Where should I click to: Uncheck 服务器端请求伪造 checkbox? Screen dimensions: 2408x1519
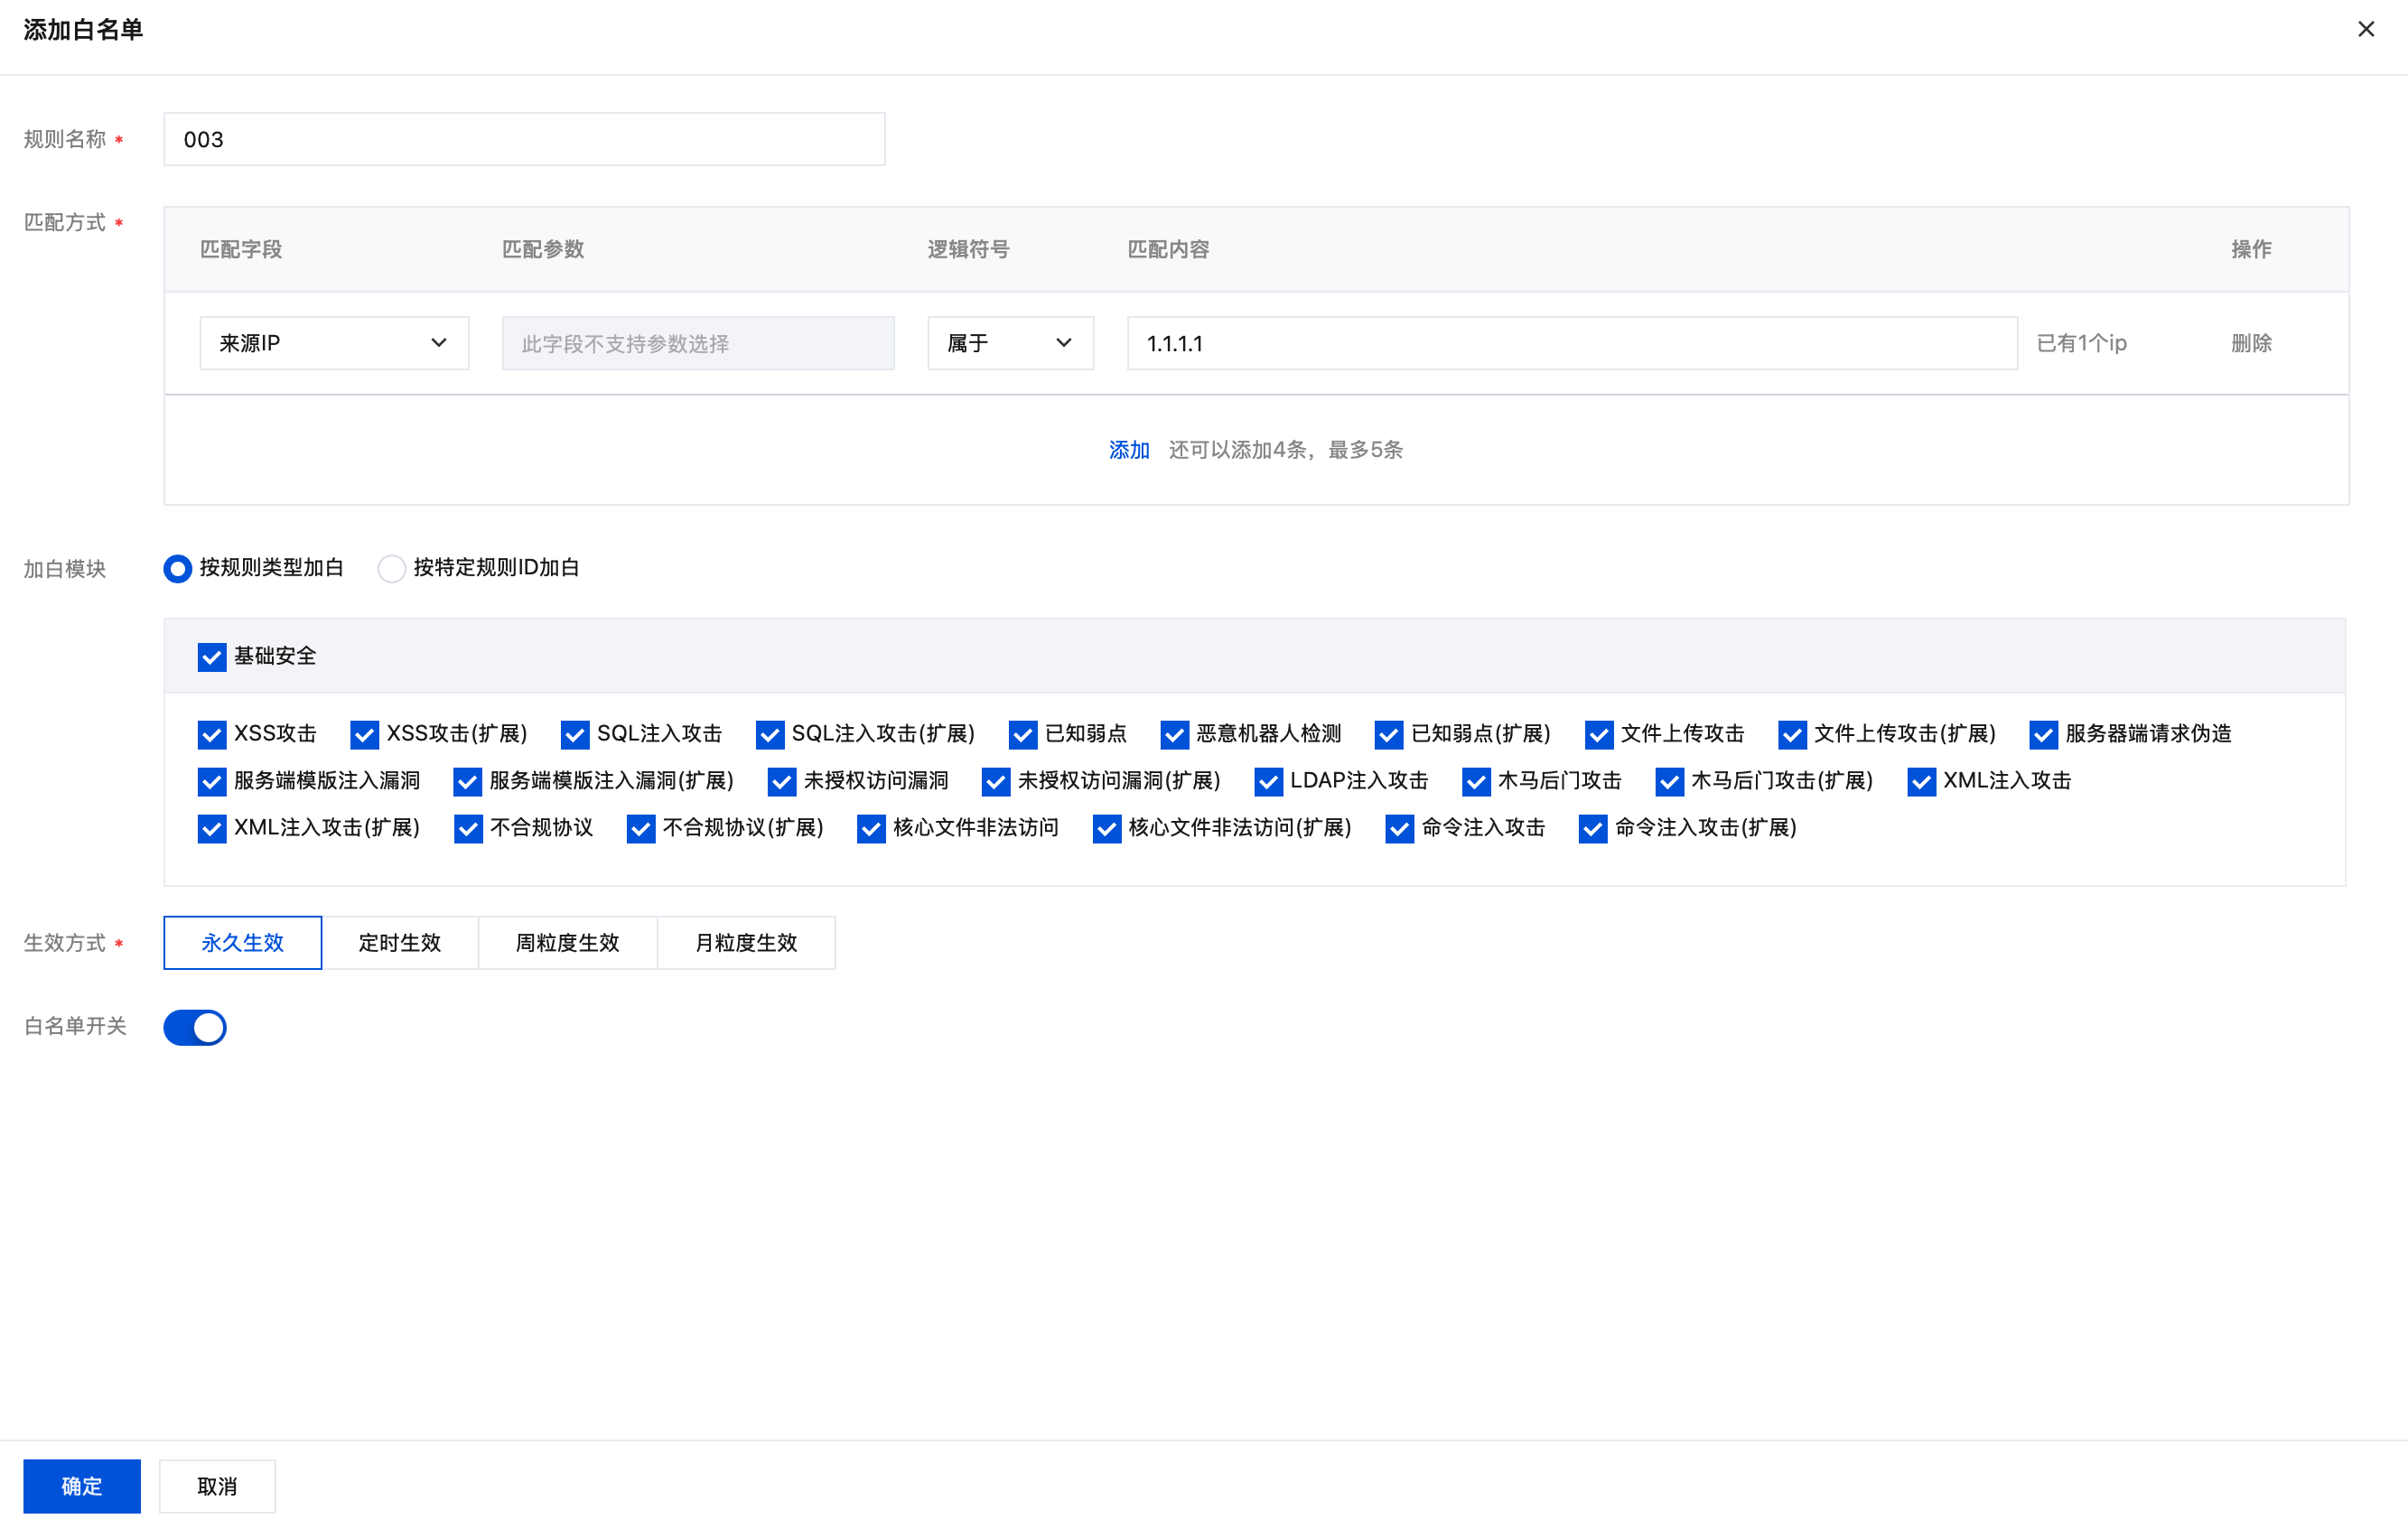click(2043, 735)
